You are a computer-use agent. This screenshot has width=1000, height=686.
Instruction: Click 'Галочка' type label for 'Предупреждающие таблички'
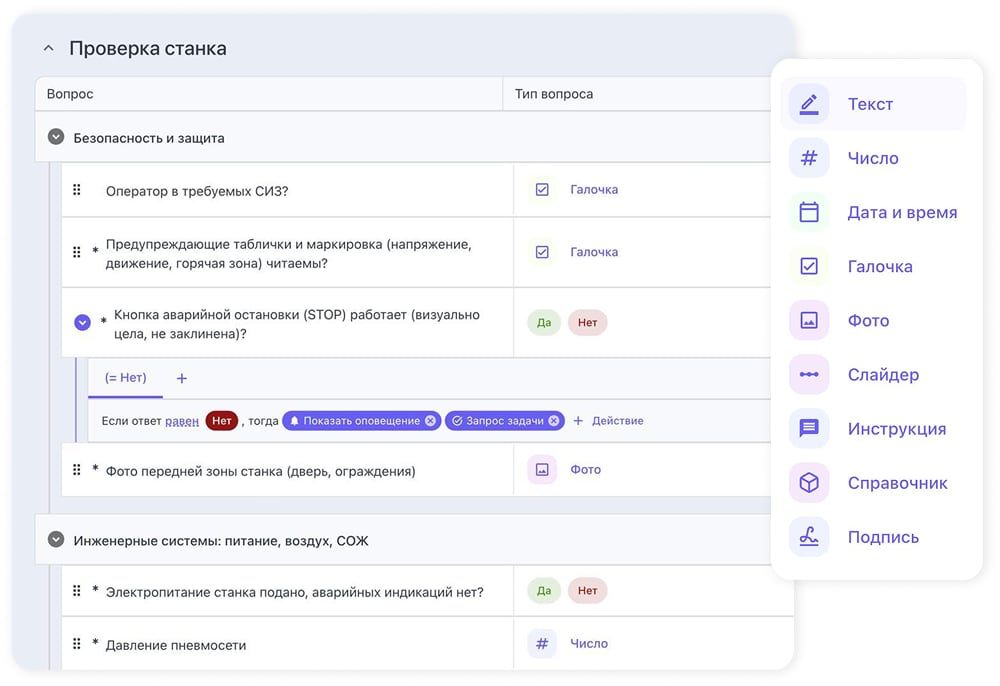(x=594, y=252)
